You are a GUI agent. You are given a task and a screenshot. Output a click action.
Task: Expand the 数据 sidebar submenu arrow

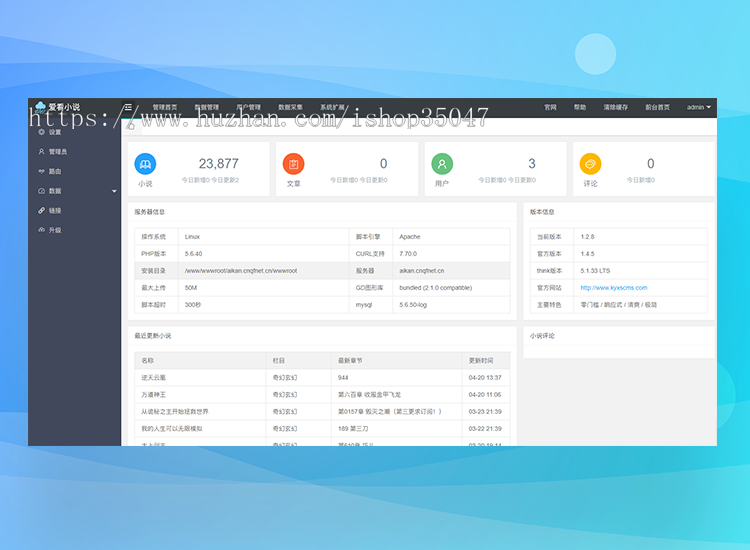pyautogui.click(x=114, y=191)
